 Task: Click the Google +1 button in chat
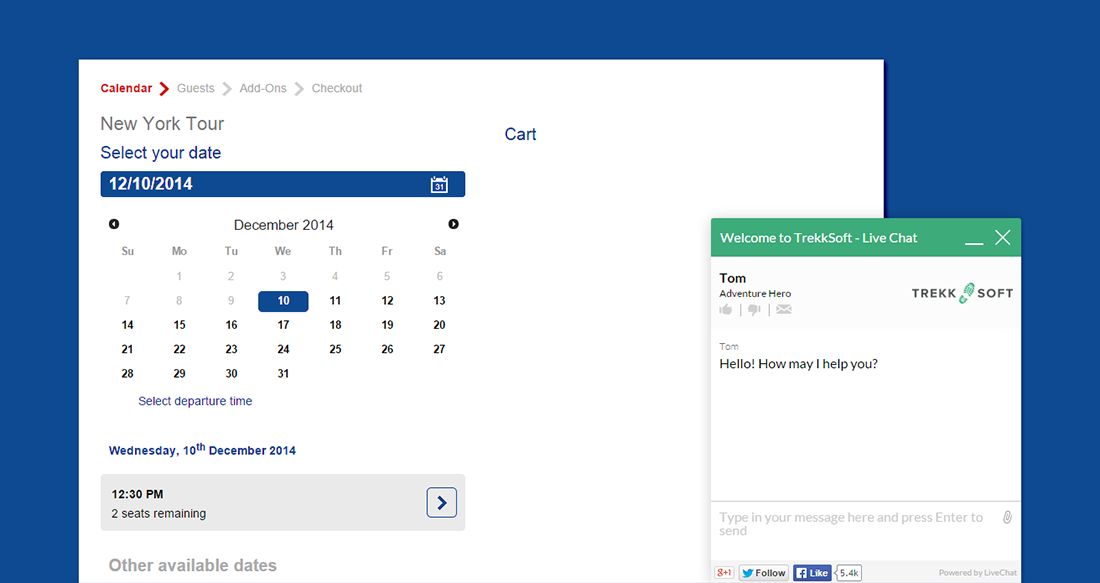(724, 573)
